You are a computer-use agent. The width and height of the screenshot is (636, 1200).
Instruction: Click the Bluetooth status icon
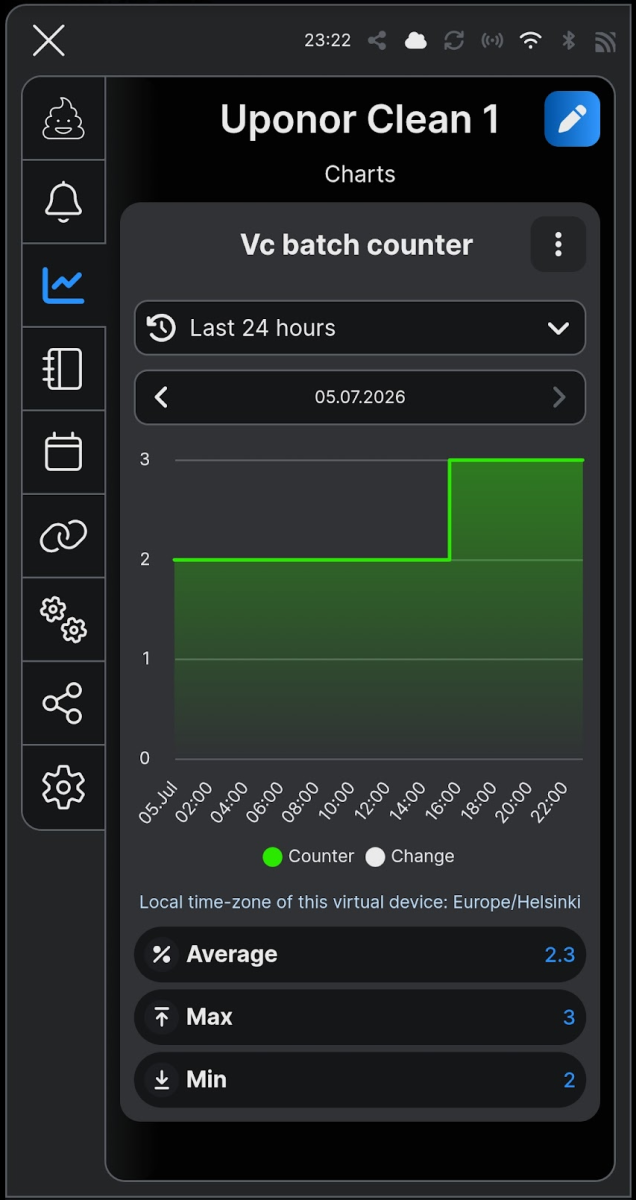click(x=568, y=40)
